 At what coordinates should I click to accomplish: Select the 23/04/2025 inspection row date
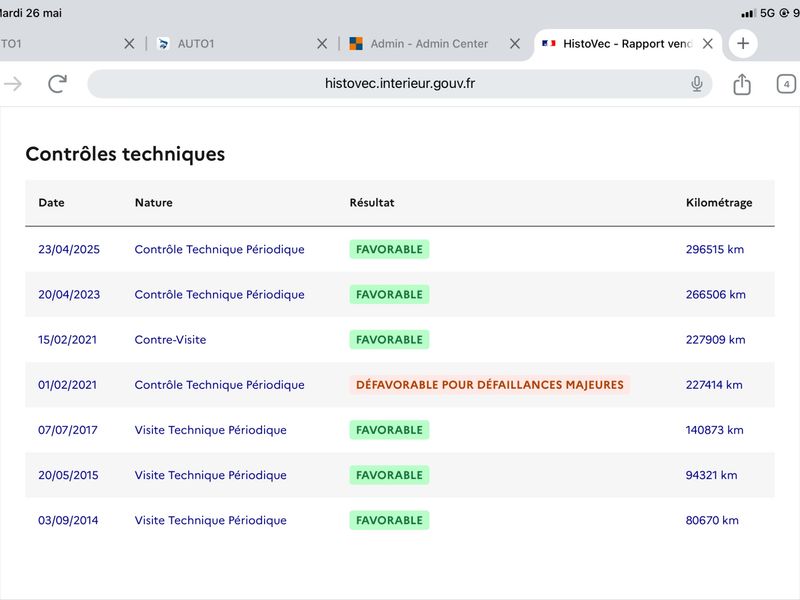[69, 249]
